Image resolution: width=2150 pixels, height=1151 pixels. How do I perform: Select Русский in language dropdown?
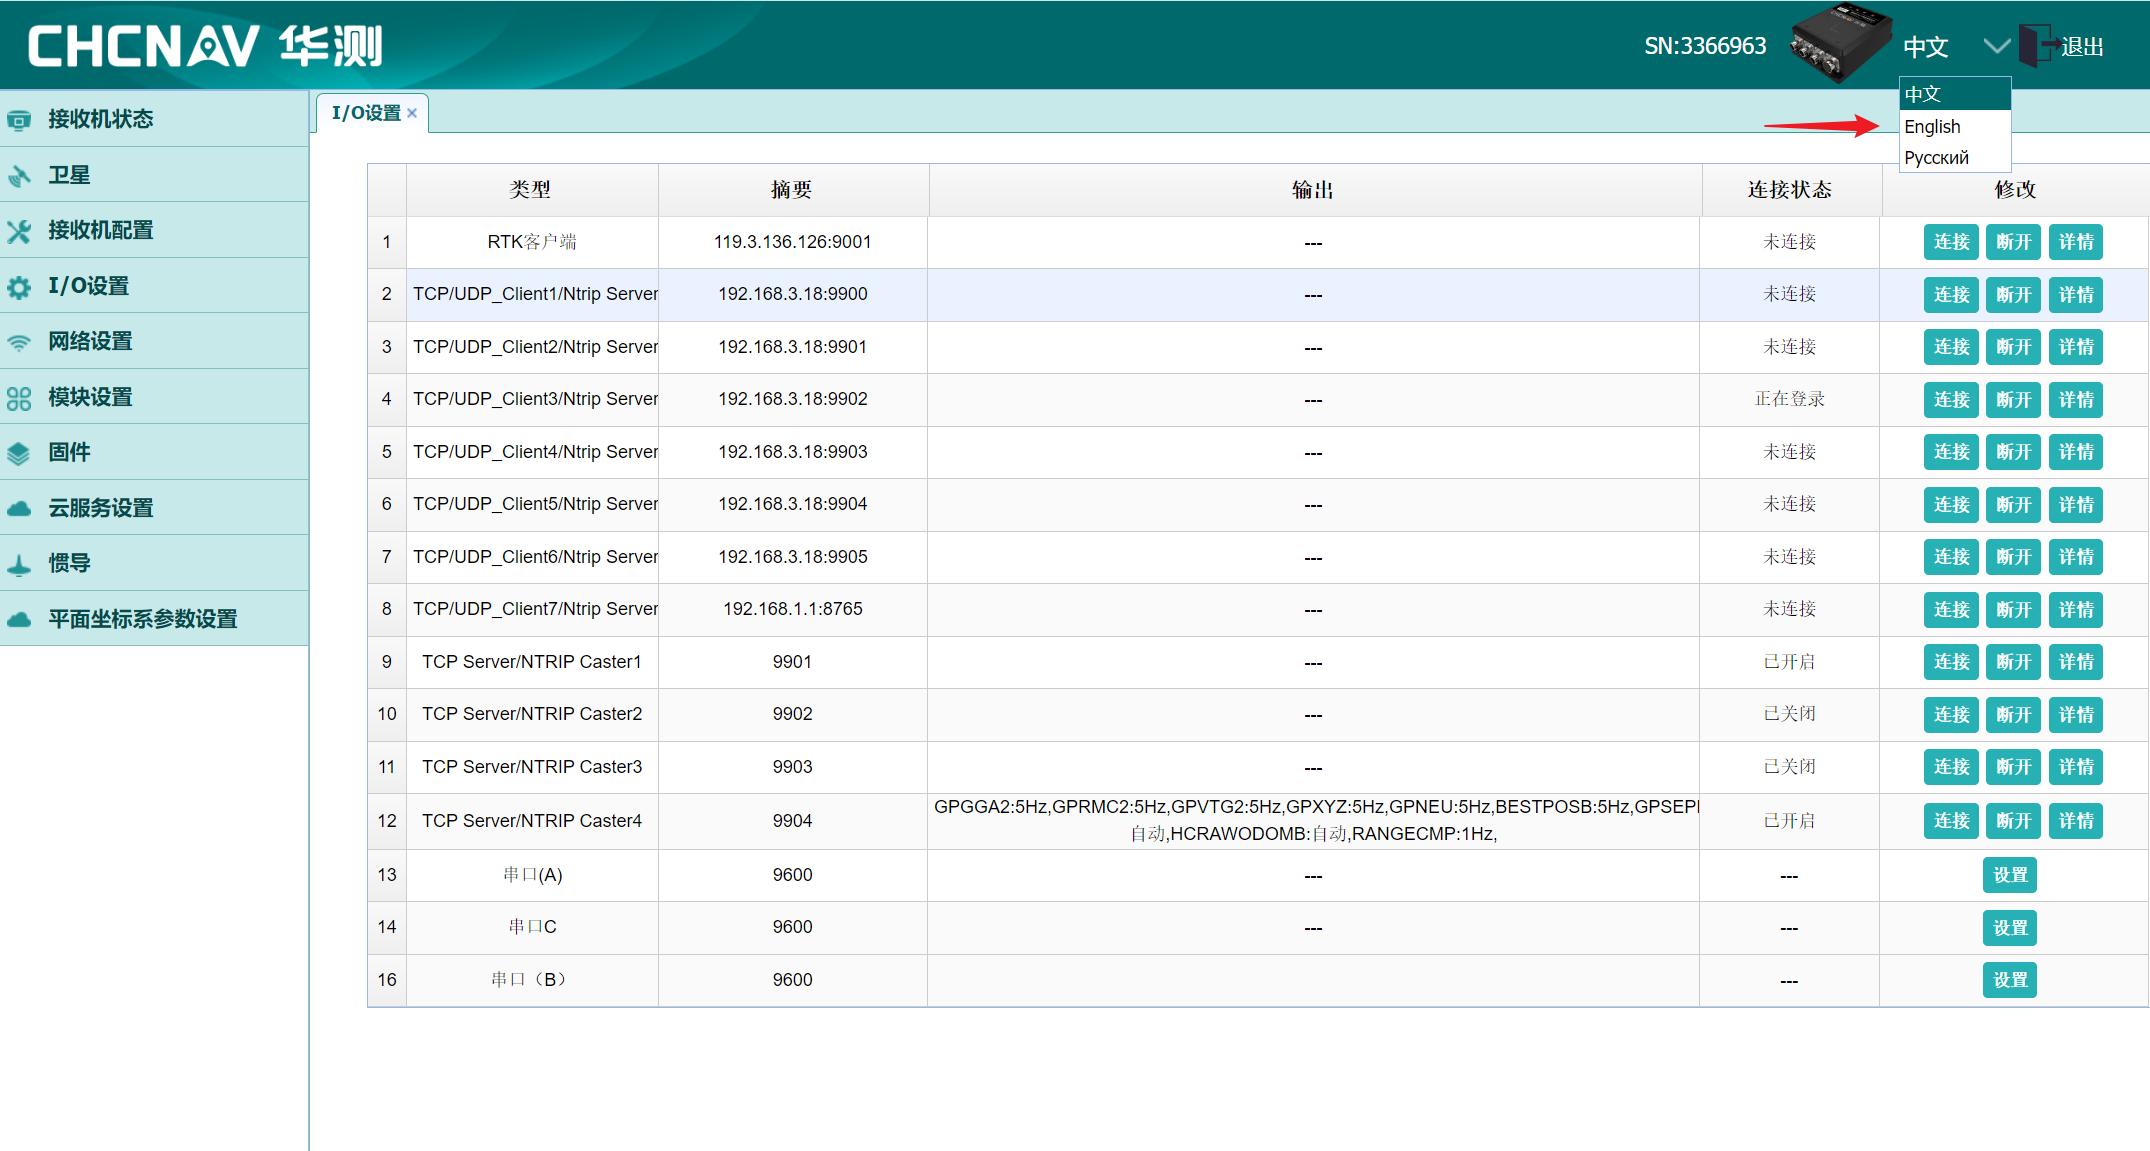pyautogui.click(x=1954, y=157)
